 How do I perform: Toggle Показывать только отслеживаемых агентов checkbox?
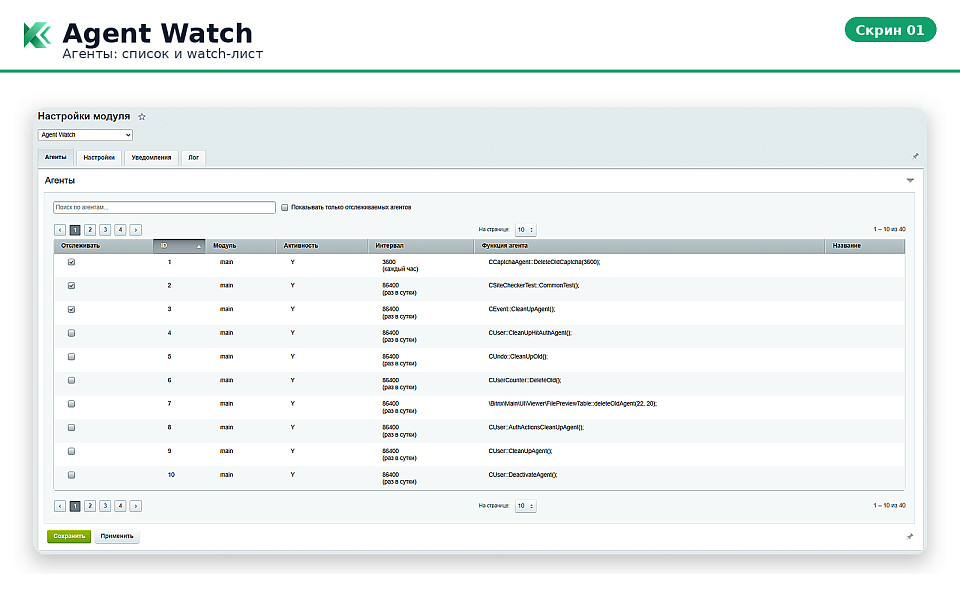tap(285, 207)
